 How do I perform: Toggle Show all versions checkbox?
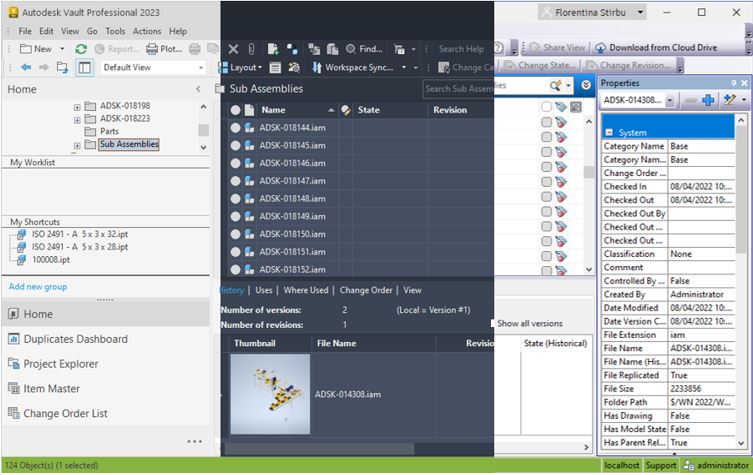coord(493,323)
